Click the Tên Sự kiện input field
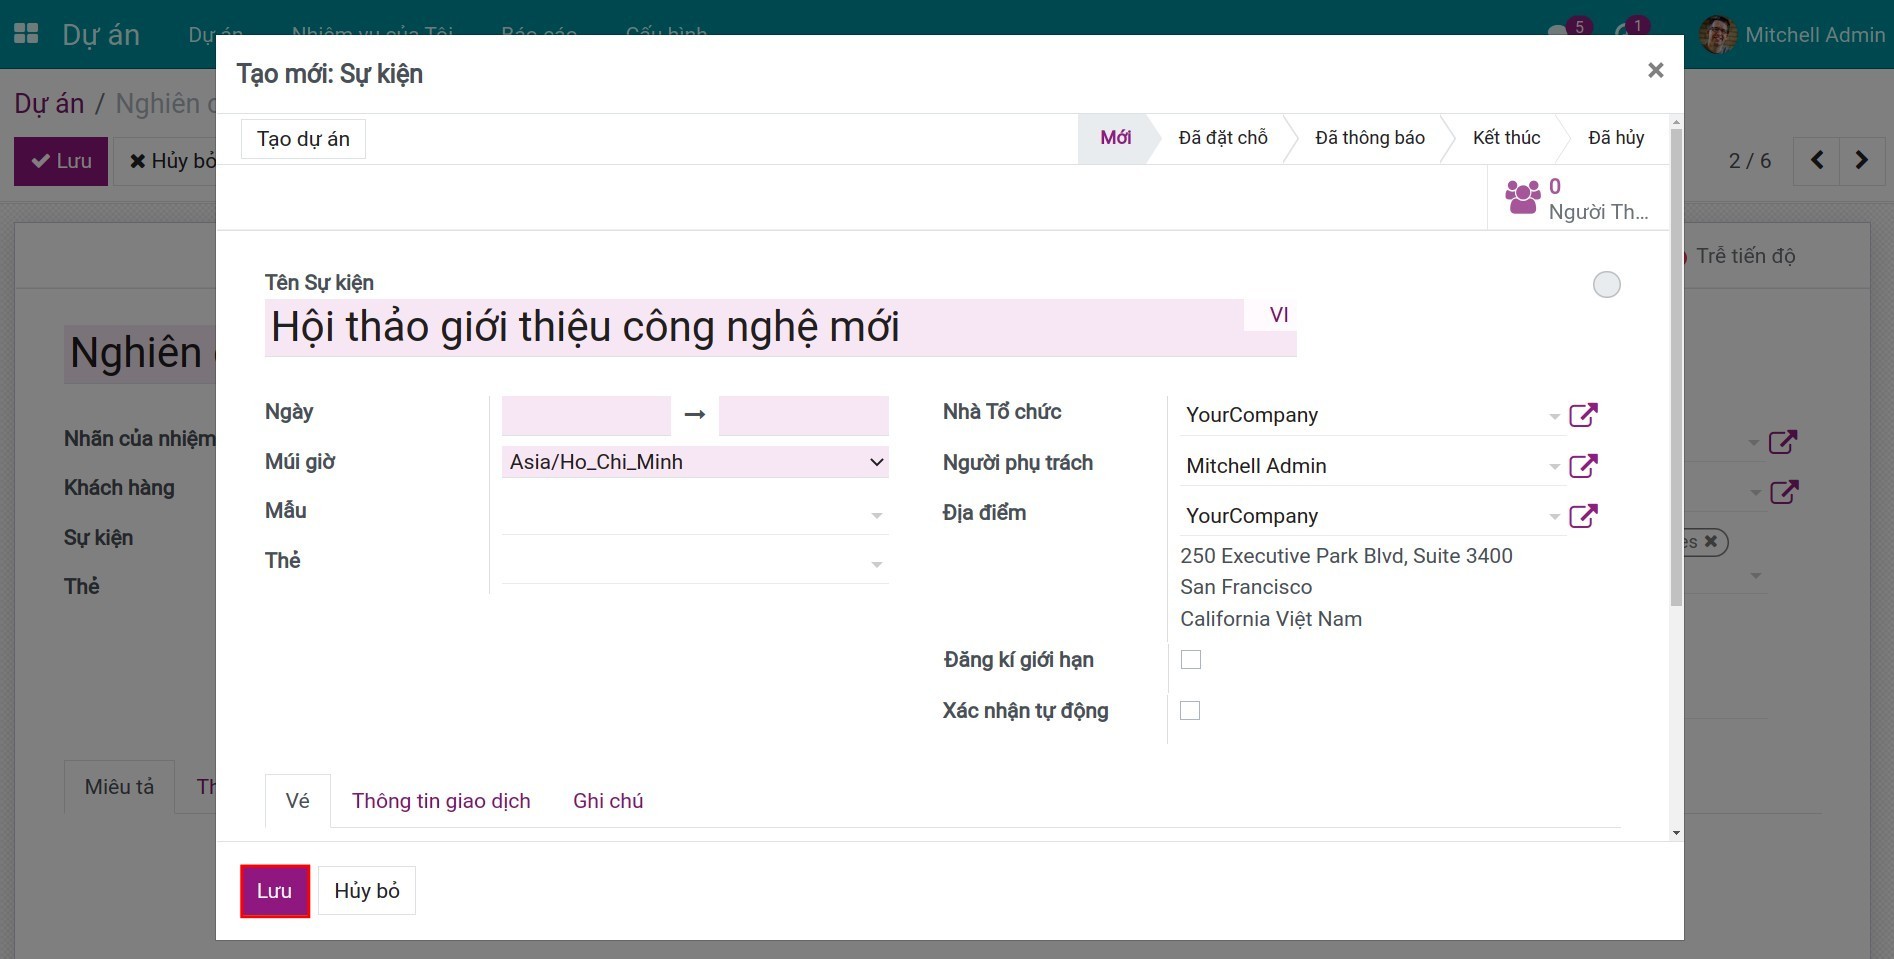The width and height of the screenshot is (1894, 959). [700, 327]
